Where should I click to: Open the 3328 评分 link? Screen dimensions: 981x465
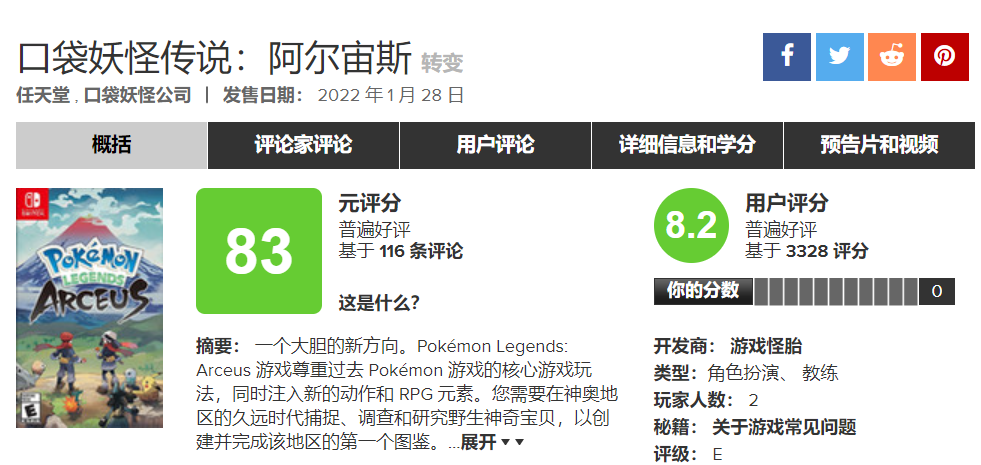tap(827, 251)
